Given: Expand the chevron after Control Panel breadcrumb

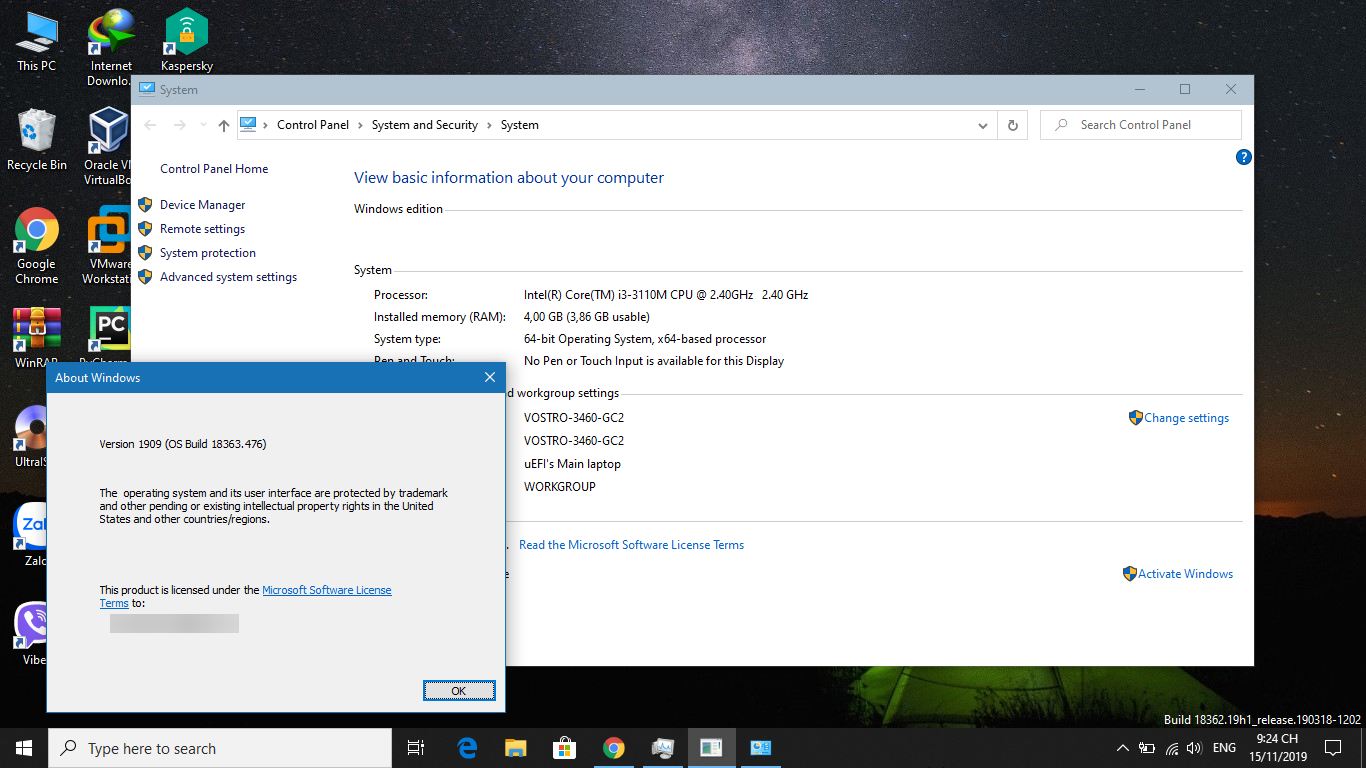Looking at the screenshot, I should tap(360, 125).
